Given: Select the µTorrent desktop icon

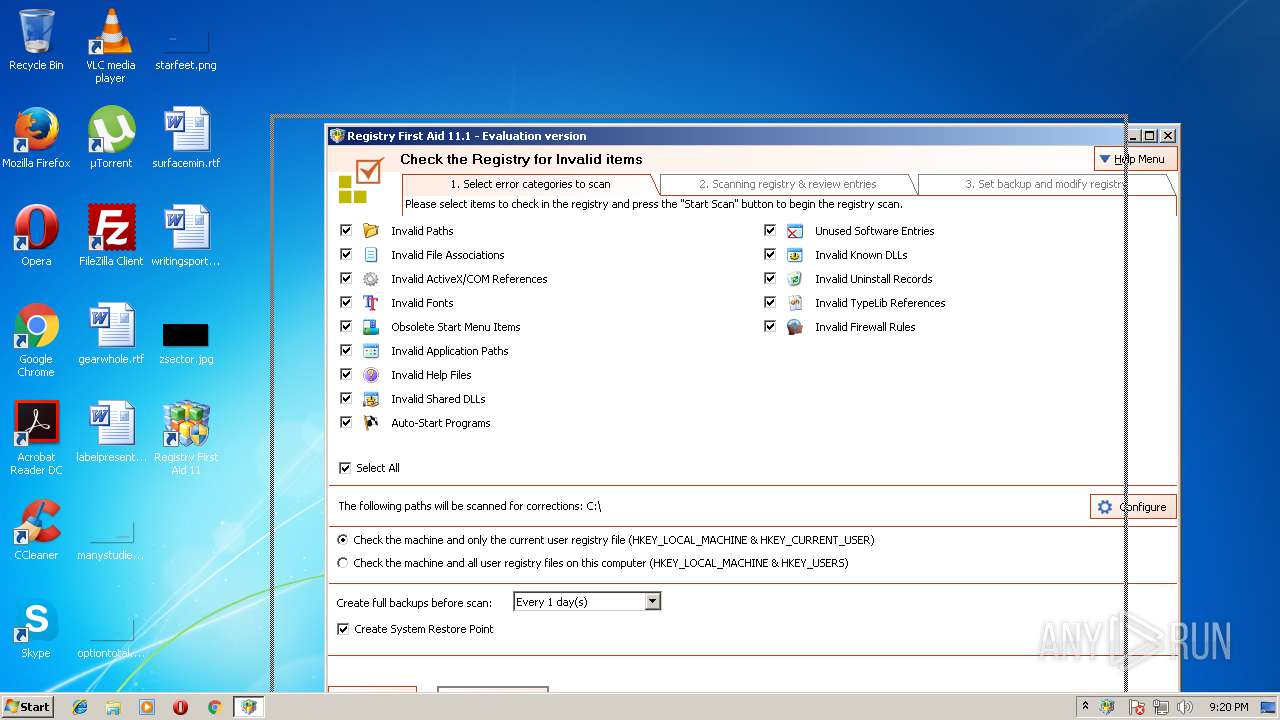Looking at the screenshot, I should coord(111,138).
